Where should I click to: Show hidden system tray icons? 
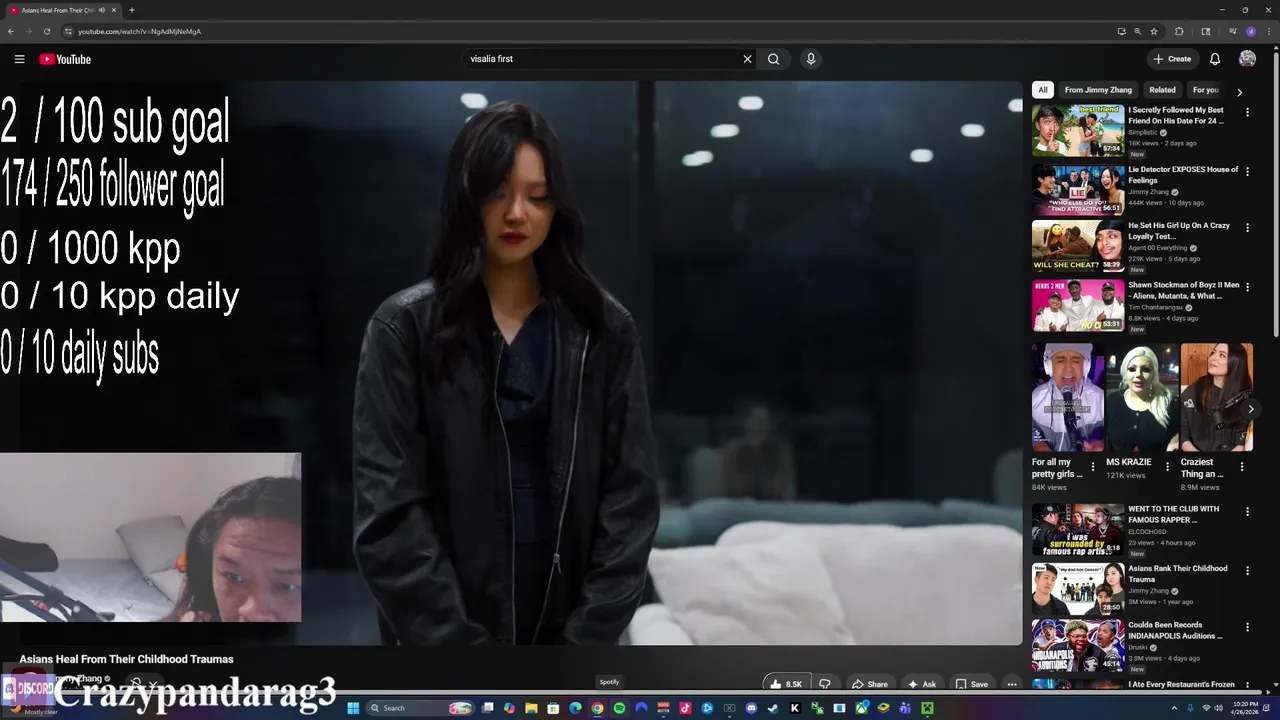[x=1174, y=708]
